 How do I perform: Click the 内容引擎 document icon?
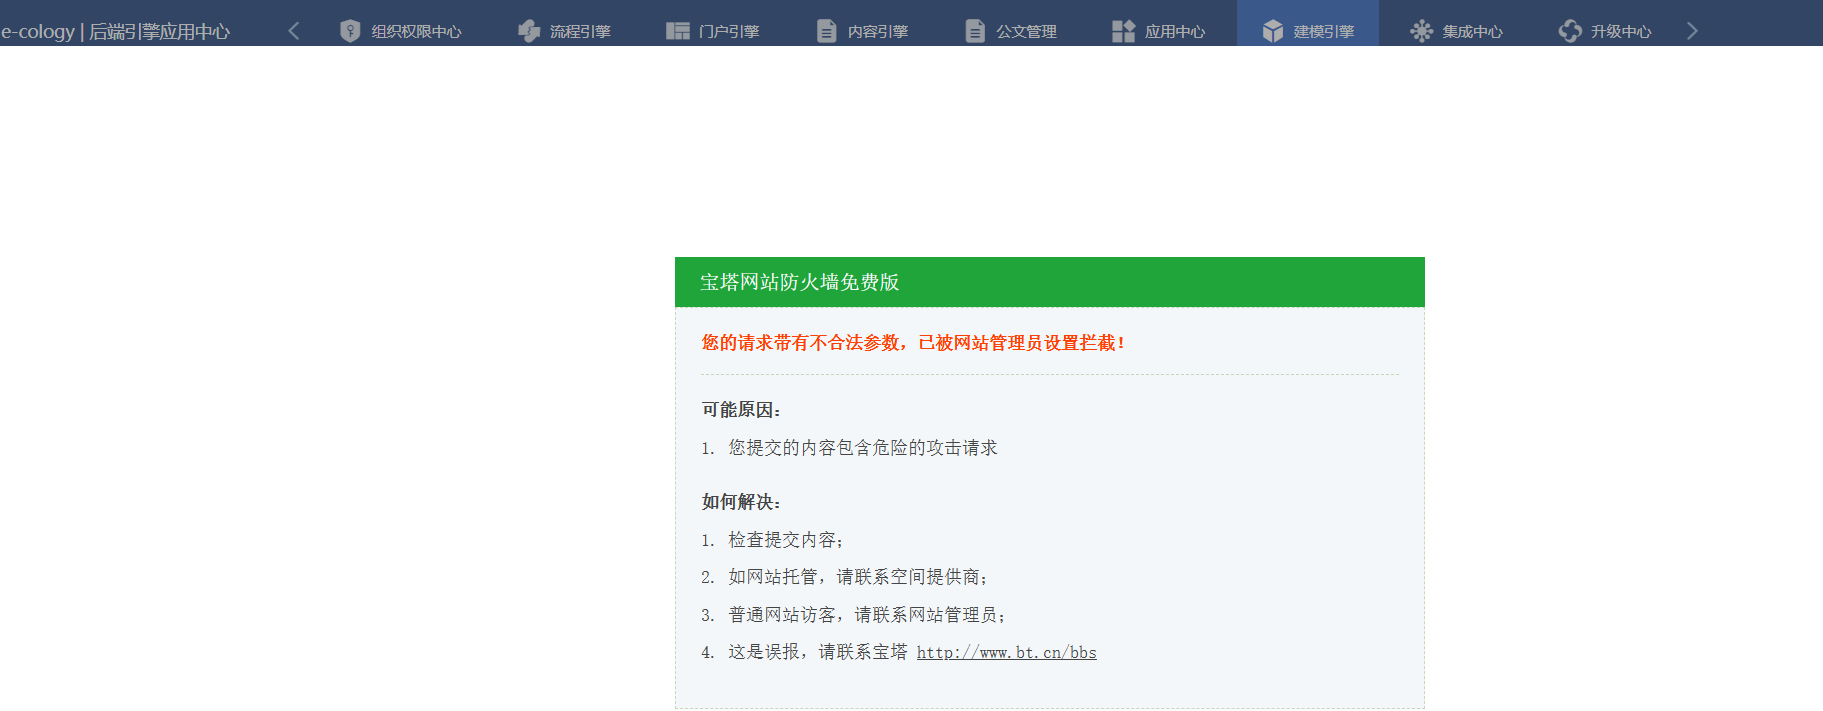tap(826, 31)
